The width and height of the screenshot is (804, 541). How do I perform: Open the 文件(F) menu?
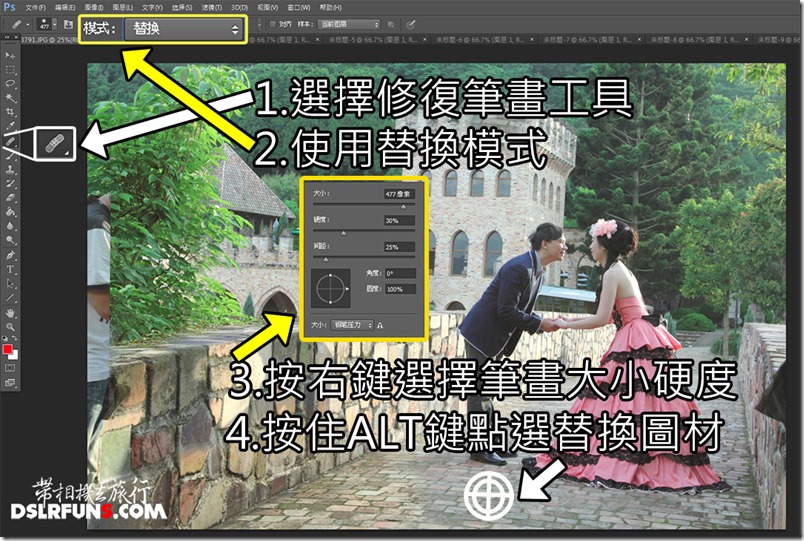(35, 7)
